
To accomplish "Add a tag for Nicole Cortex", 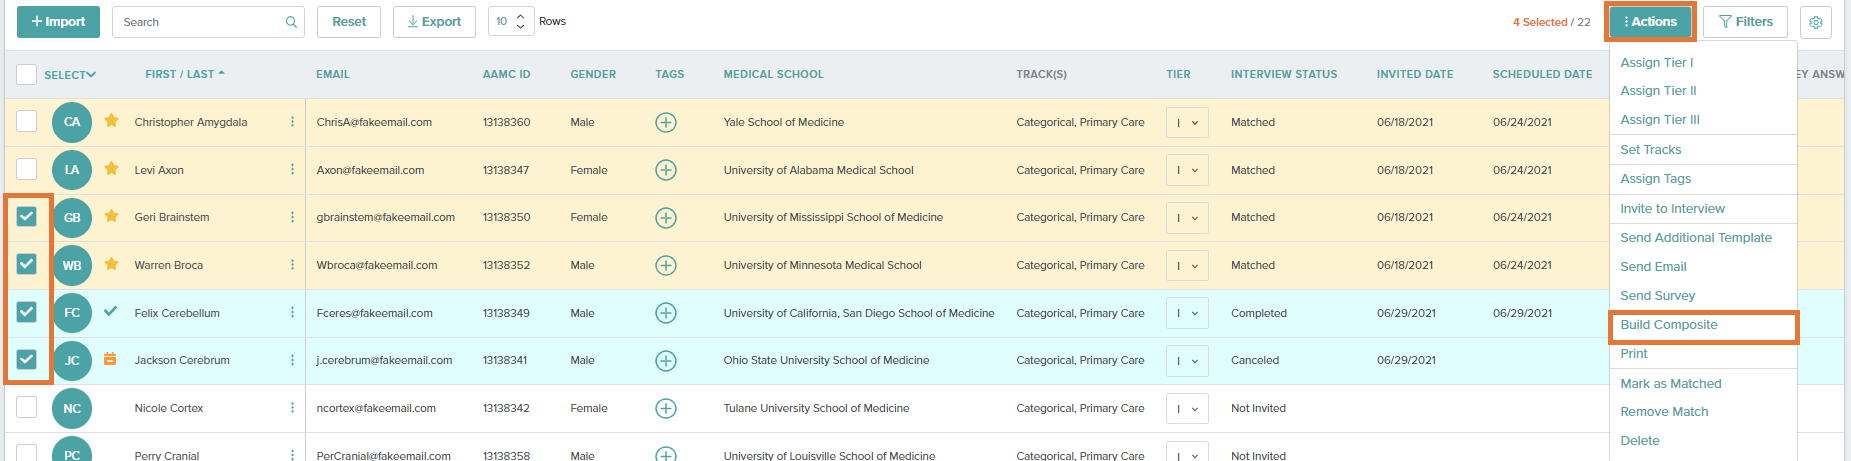I will pyautogui.click(x=666, y=408).
